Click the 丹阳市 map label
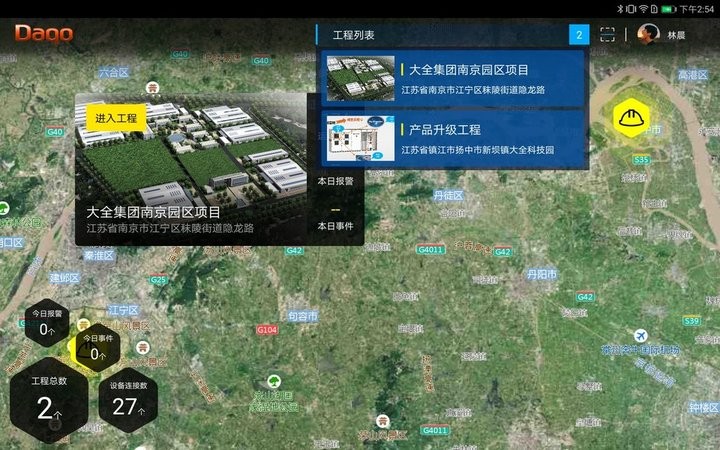This screenshot has height=450, width=720. tap(542, 275)
